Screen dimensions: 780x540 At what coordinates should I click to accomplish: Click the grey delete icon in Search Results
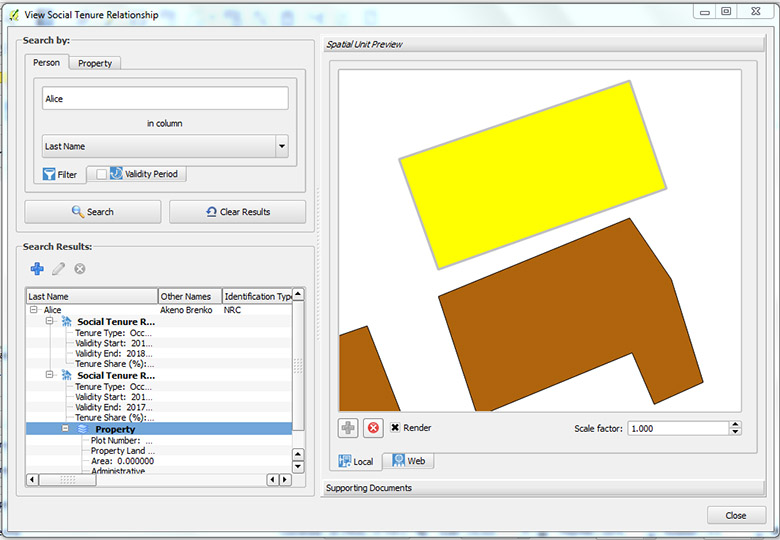80,268
